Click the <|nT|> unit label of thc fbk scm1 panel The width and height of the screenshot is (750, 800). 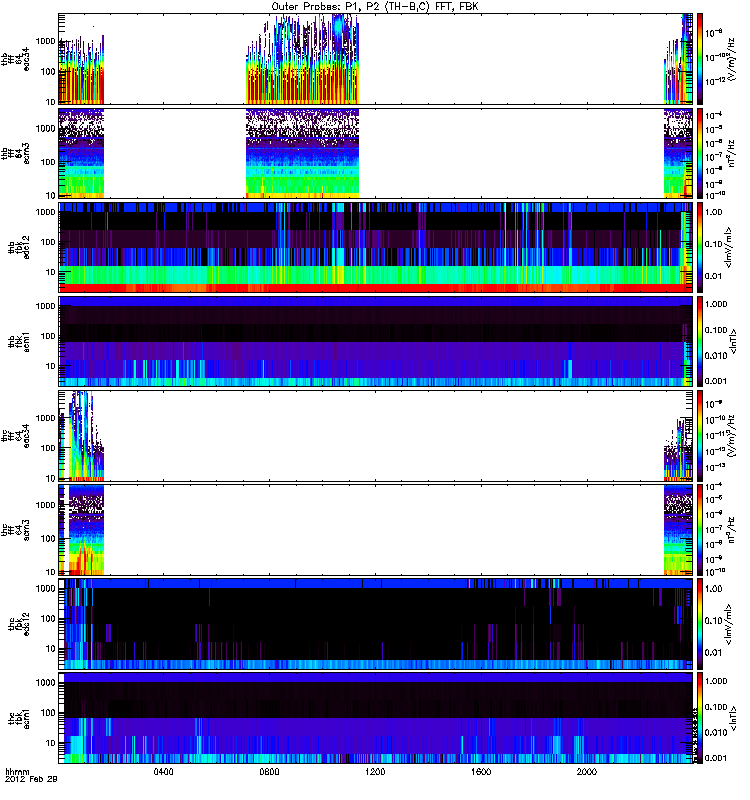tap(734, 718)
